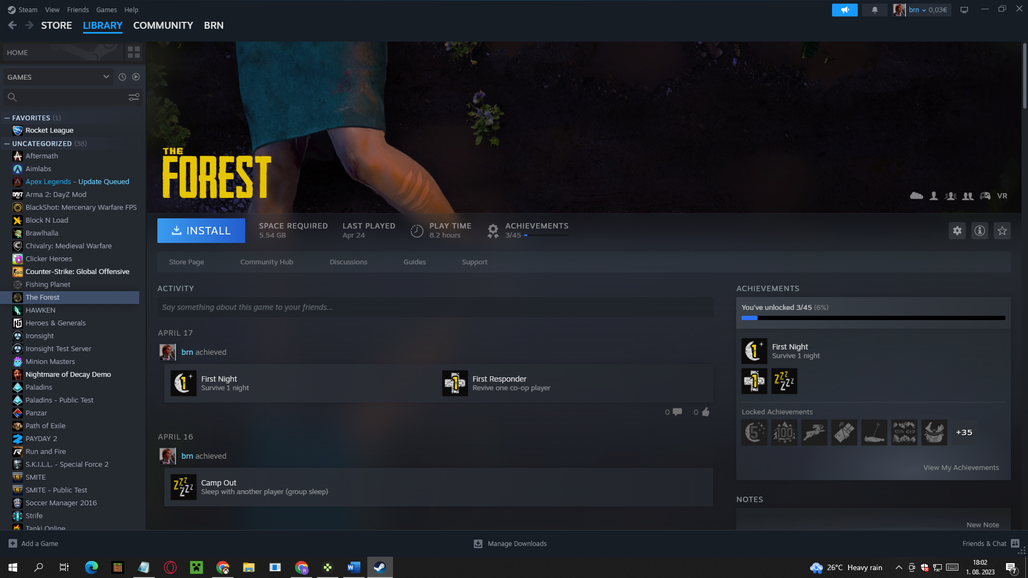Screen dimensions: 1028x578
Task: Click the activity status text box
Action: click(x=435, y=307)
